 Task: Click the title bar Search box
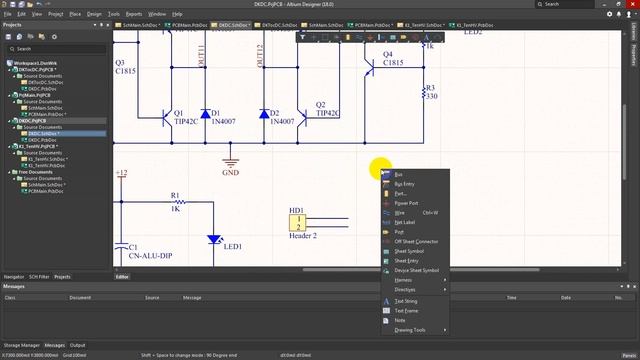[565, 4]
